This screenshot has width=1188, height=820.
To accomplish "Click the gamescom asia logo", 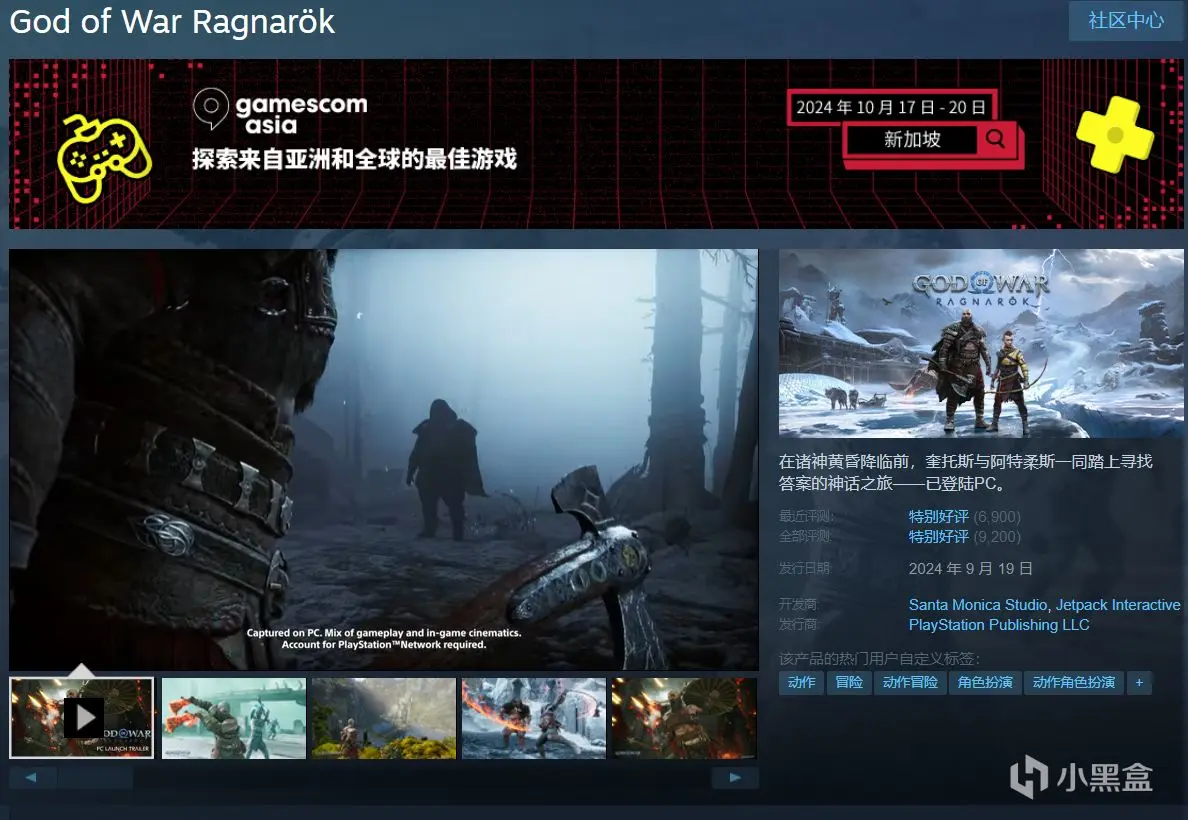I will click(x=280, y=112).
